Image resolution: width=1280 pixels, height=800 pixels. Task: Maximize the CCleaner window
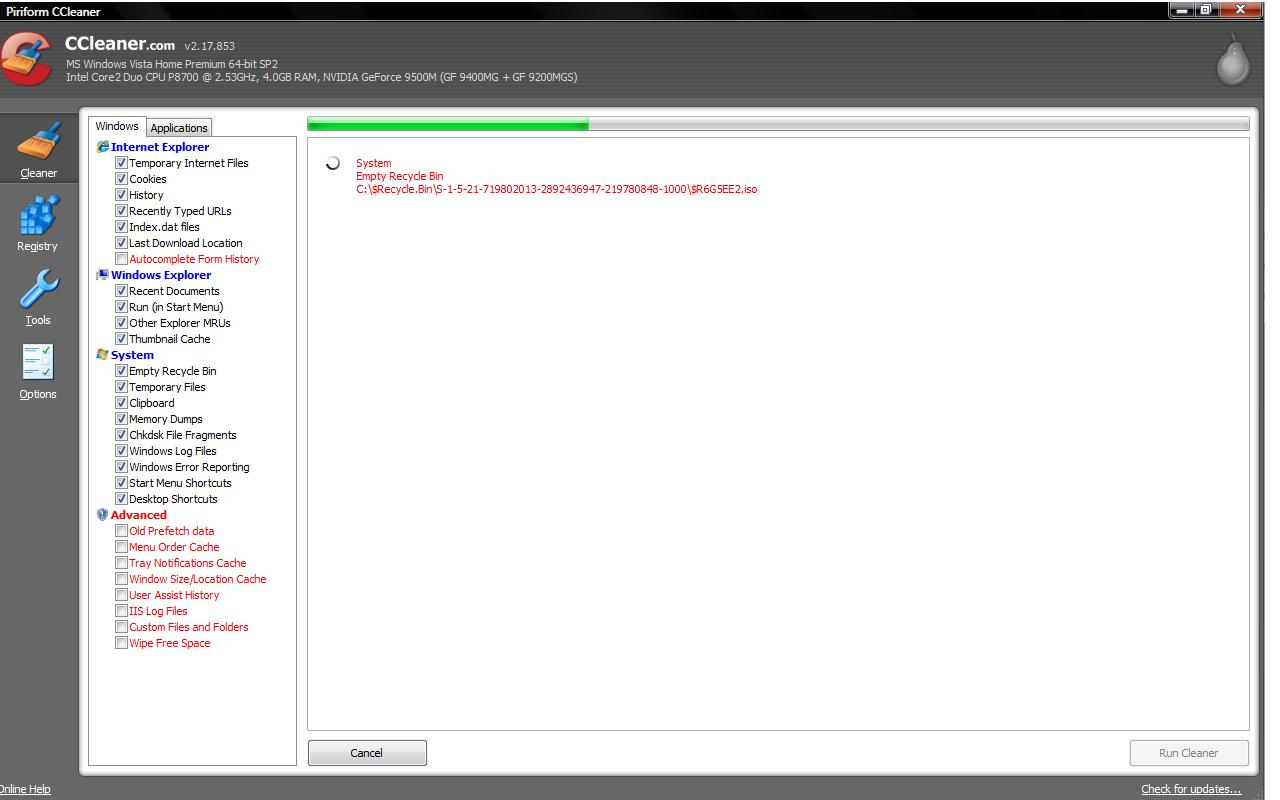tap(1208, 10)
